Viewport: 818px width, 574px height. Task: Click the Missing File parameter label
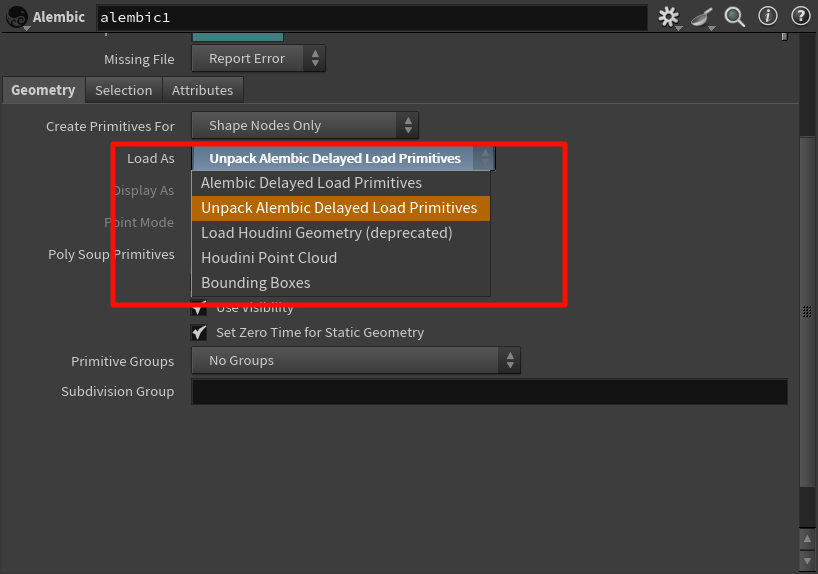139,59
